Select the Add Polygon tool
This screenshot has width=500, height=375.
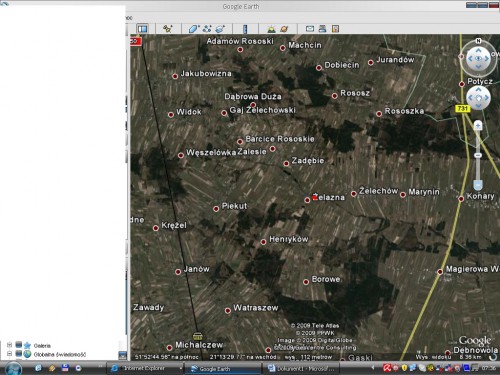[x=194, y=29]
